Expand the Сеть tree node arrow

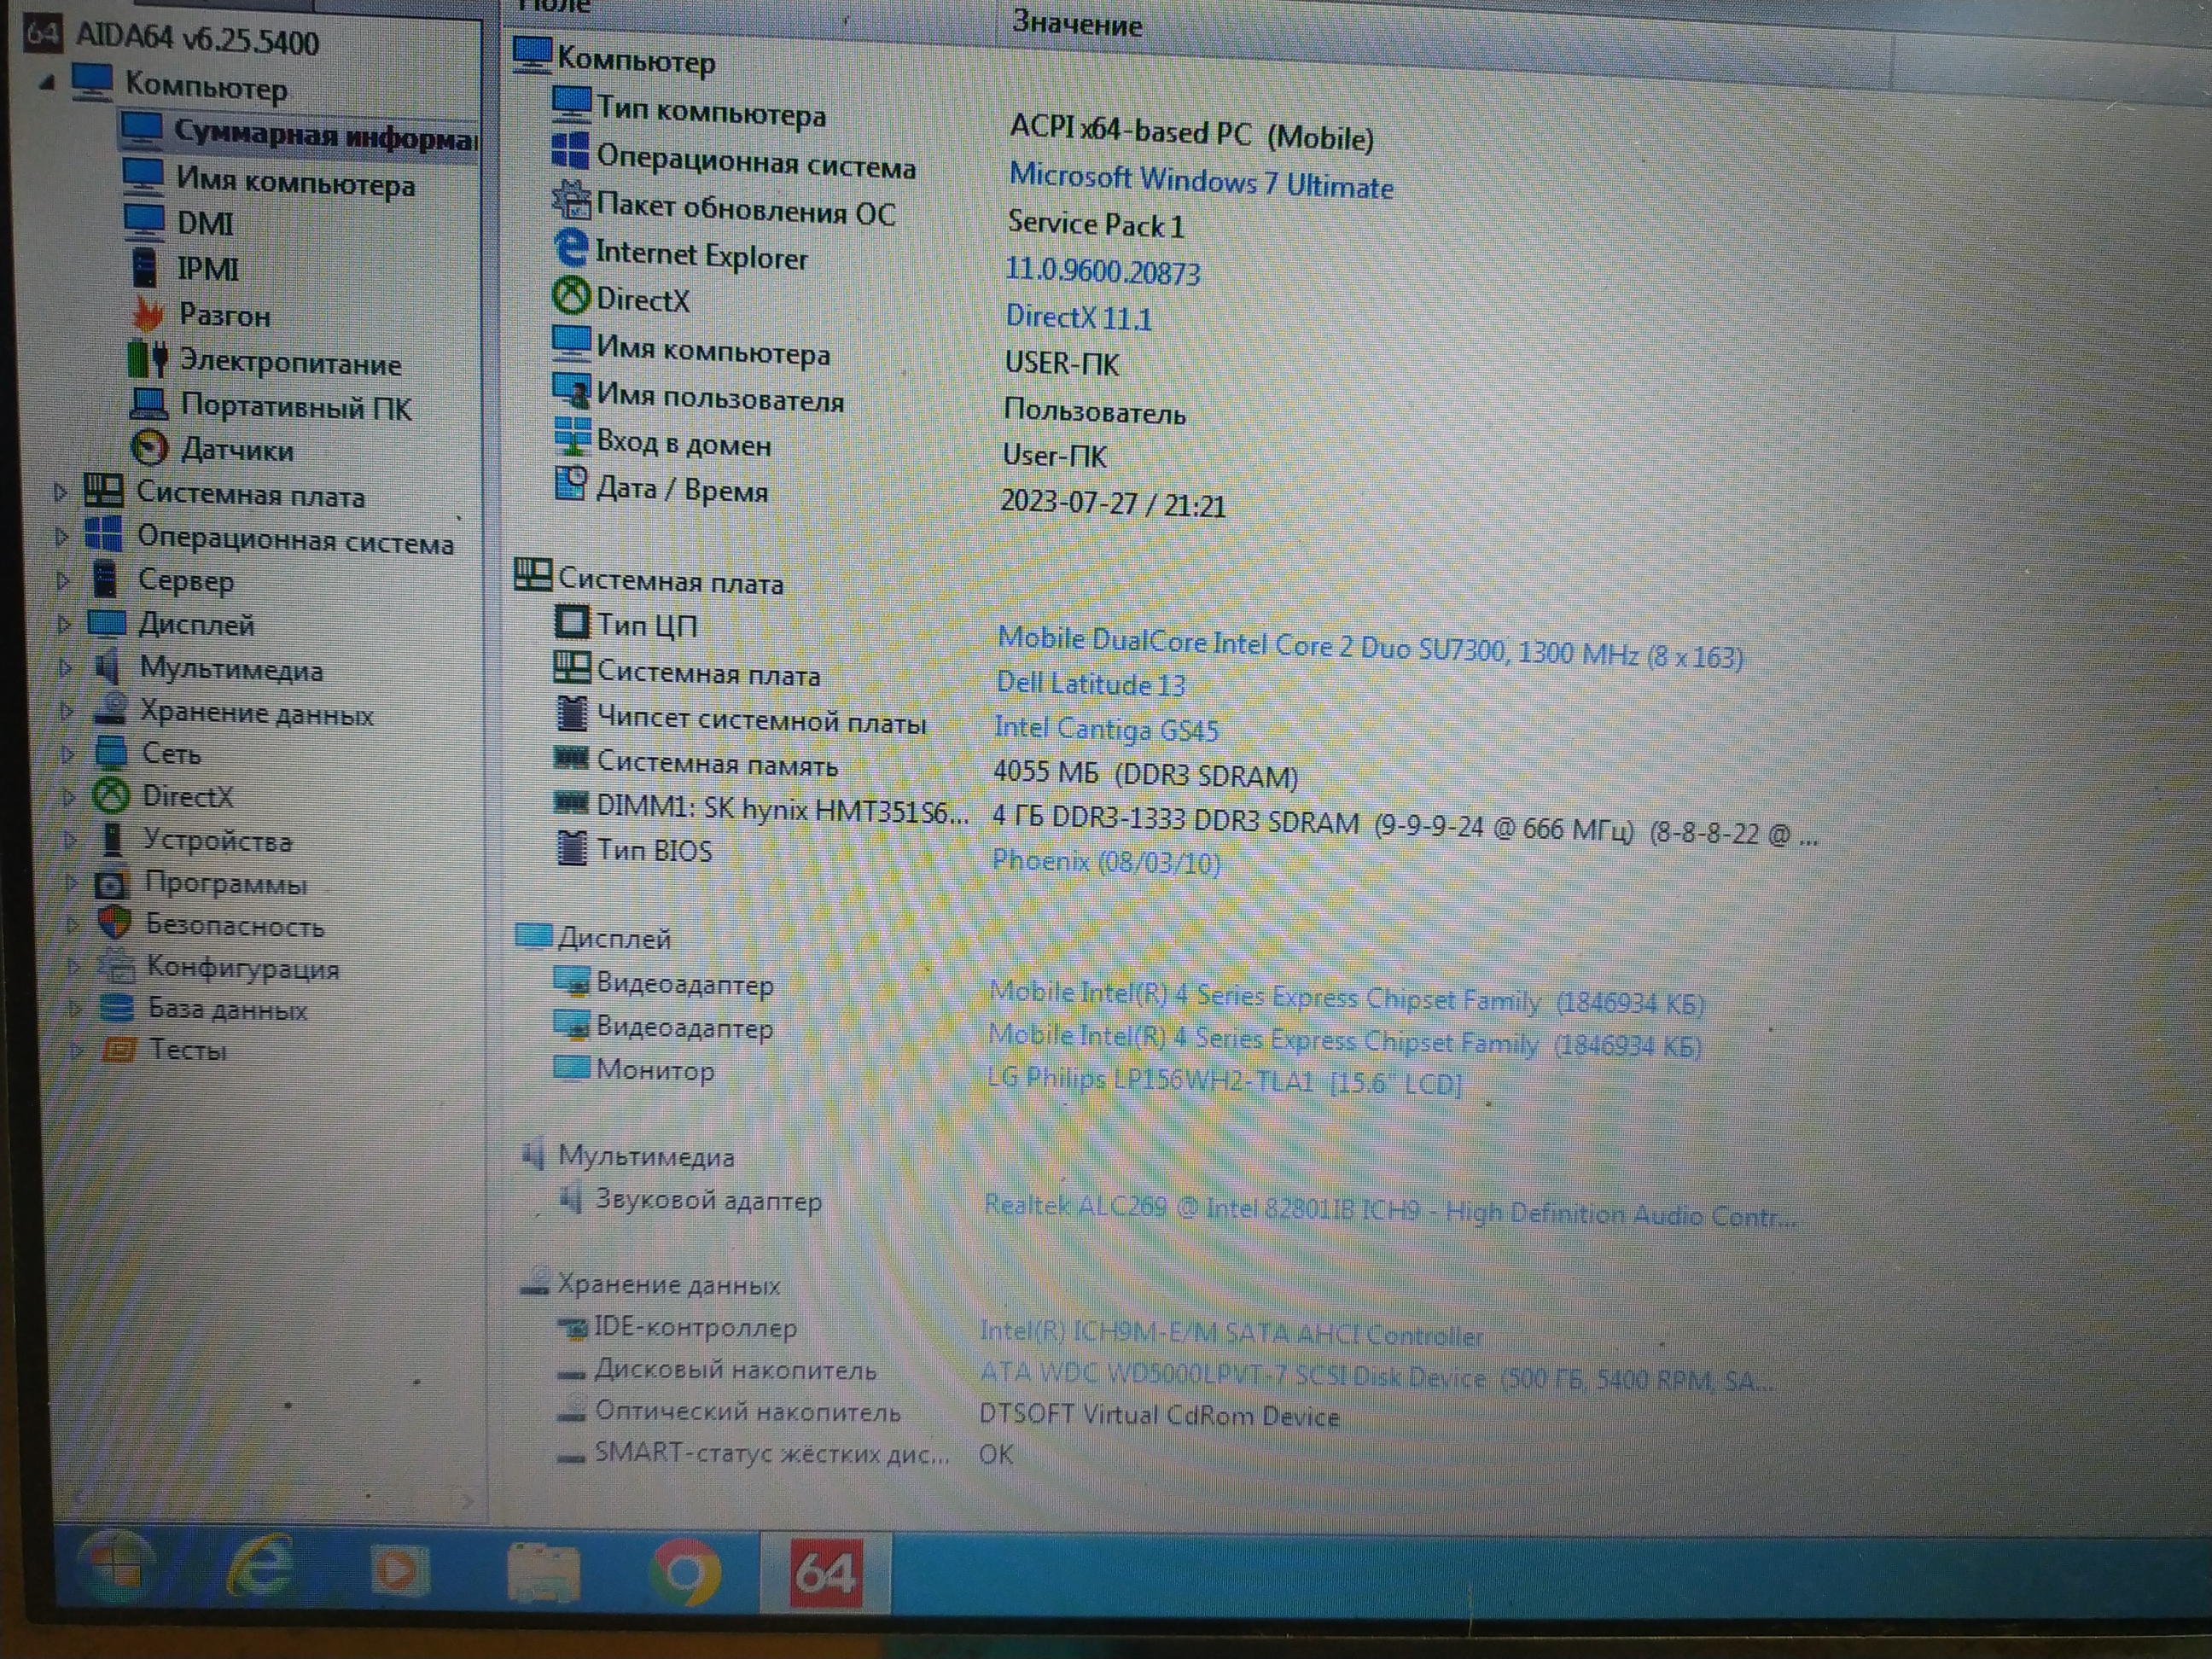[68, 754]
